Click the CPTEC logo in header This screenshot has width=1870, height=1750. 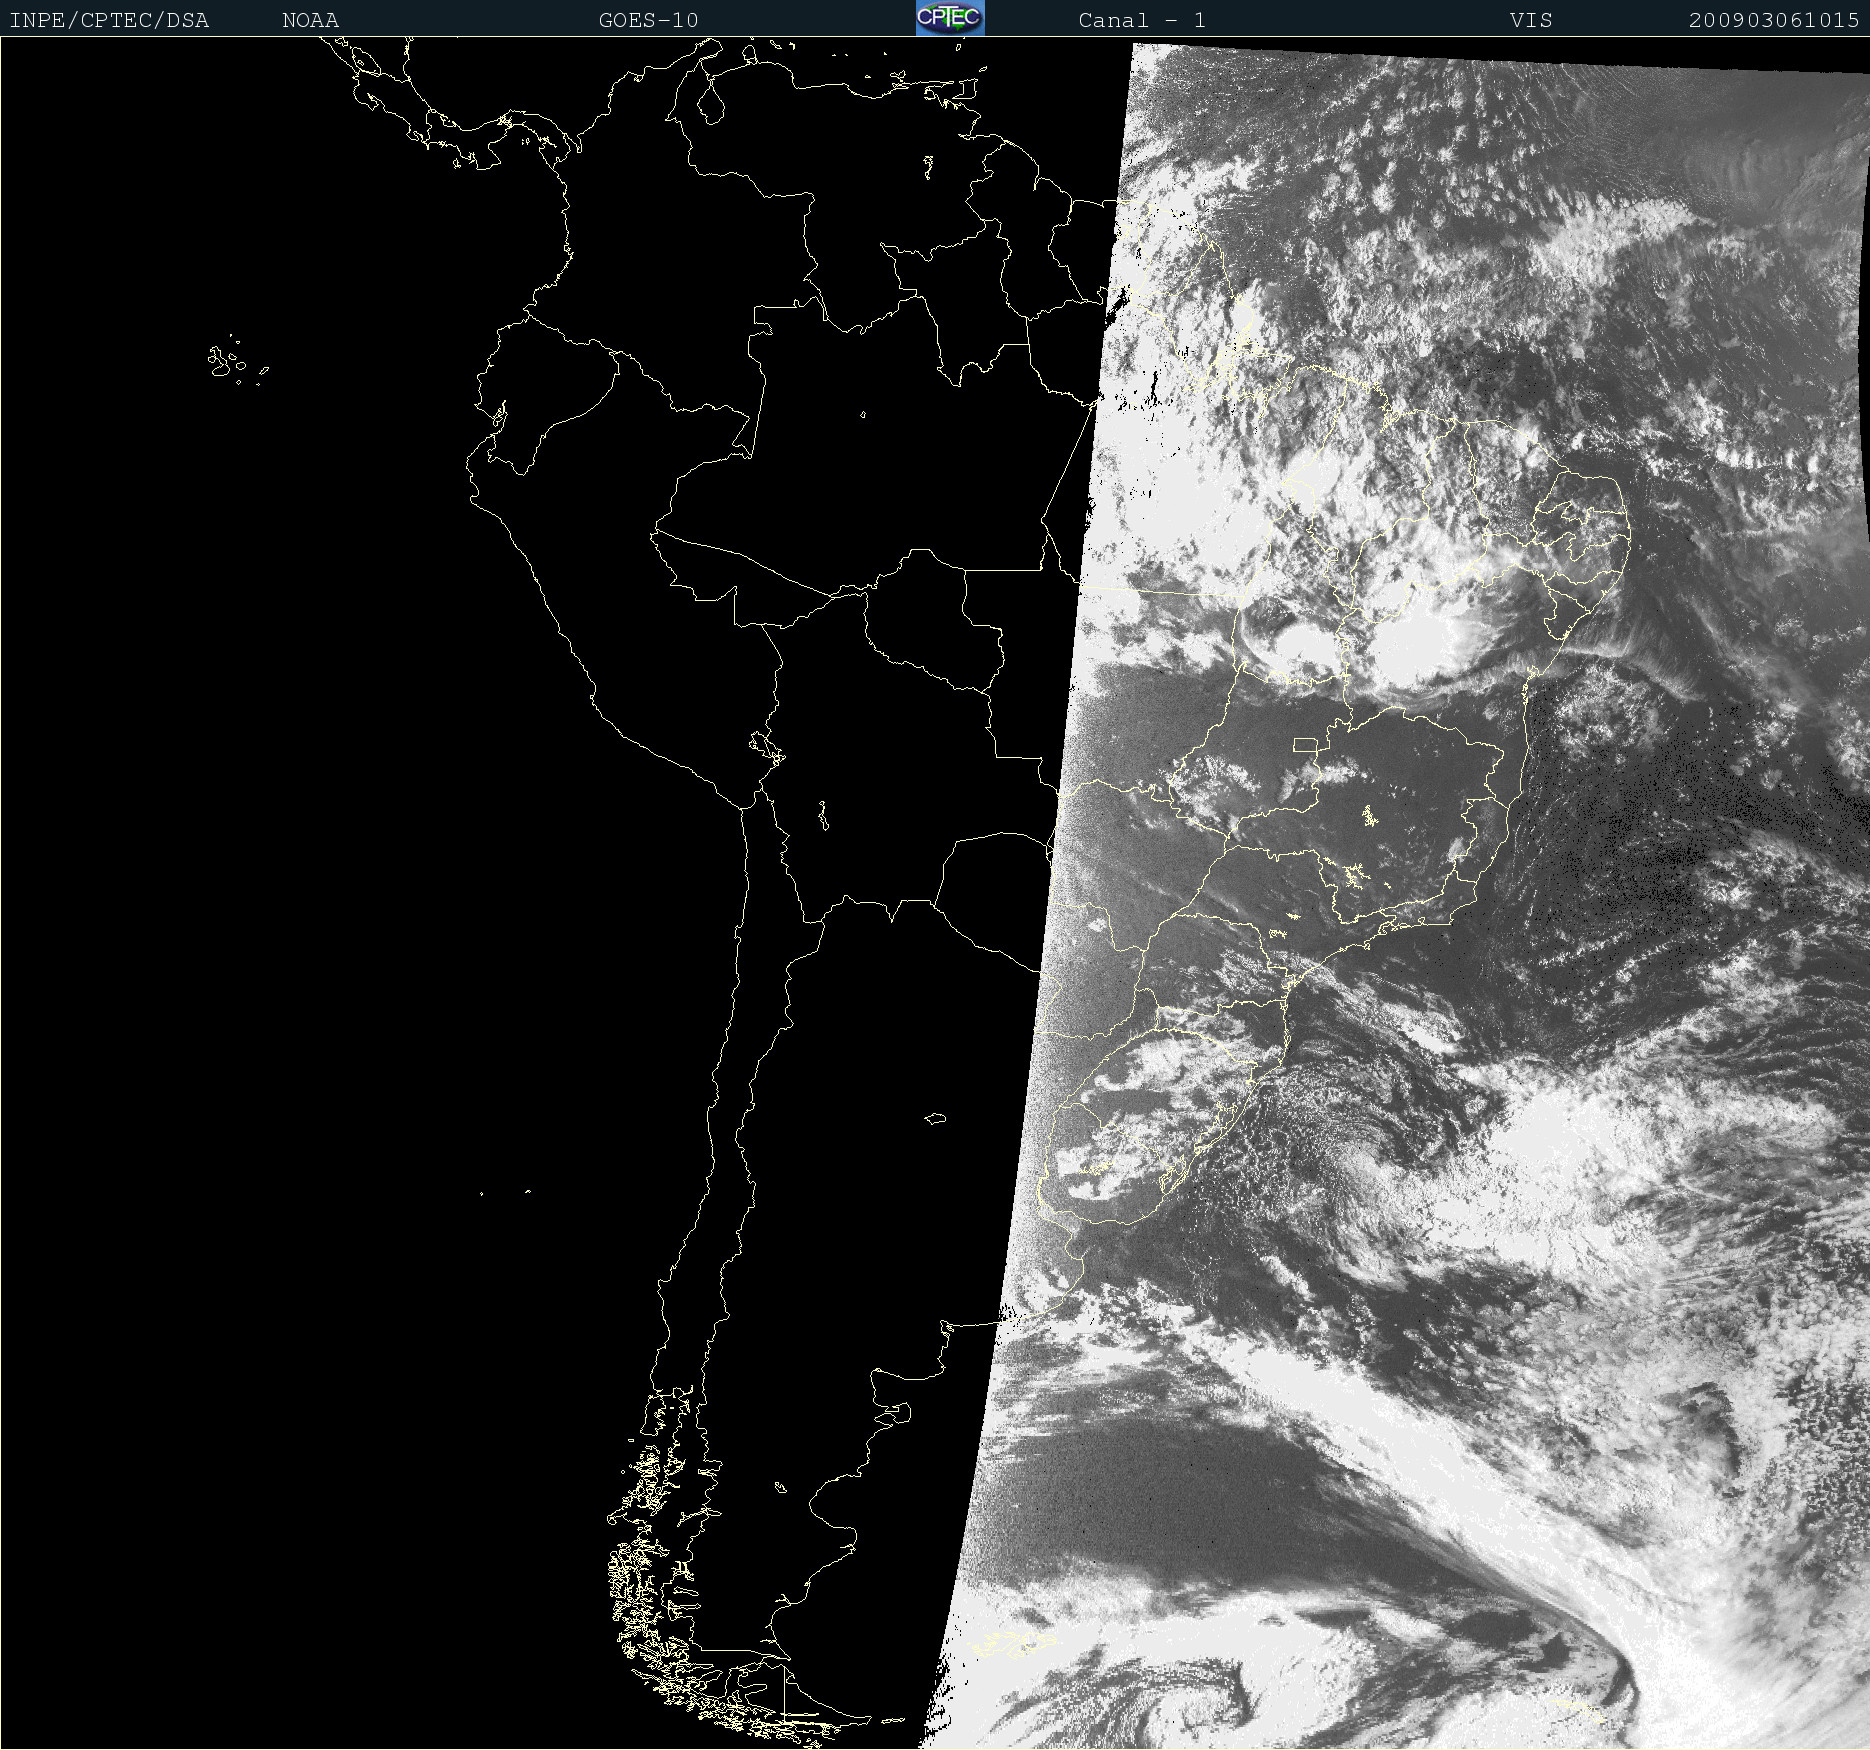coord(950,18)
